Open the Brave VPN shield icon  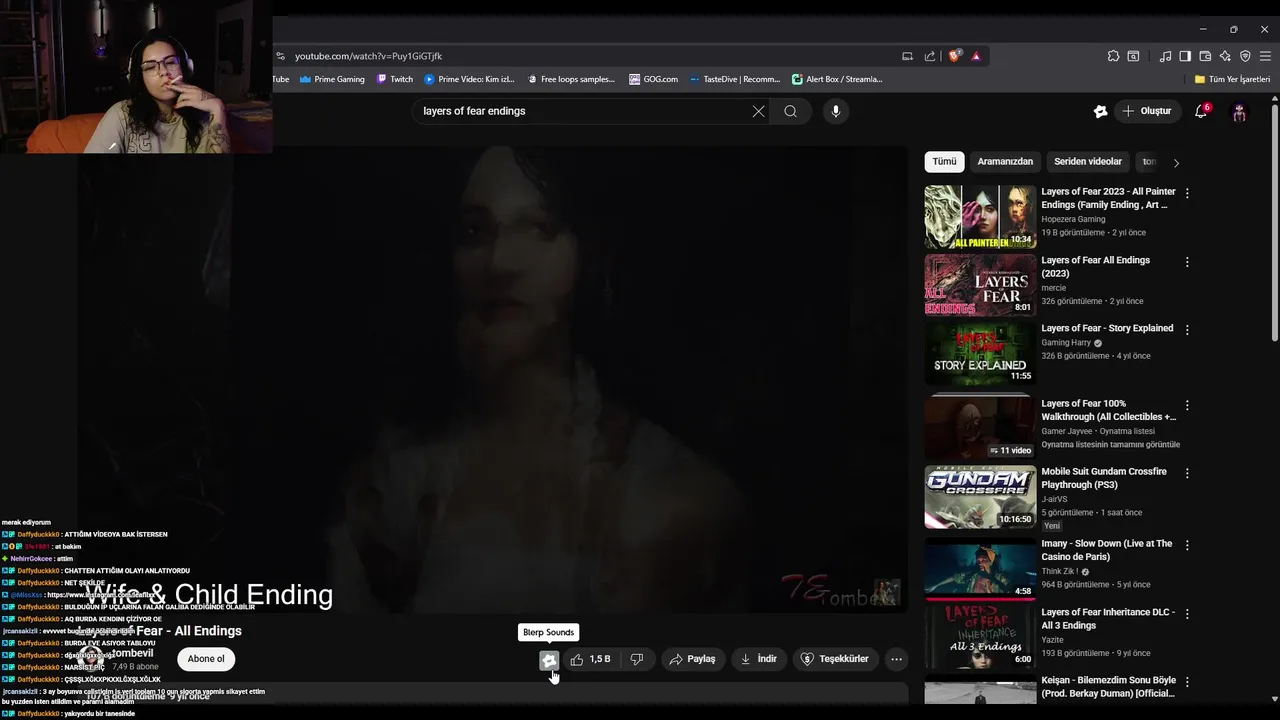point(1245,56)
